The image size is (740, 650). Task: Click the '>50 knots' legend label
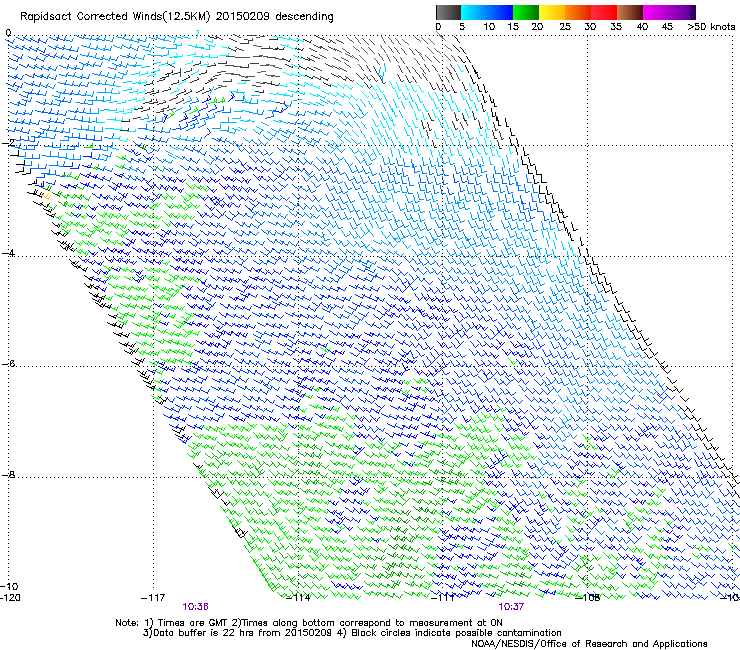pos(711,26)
